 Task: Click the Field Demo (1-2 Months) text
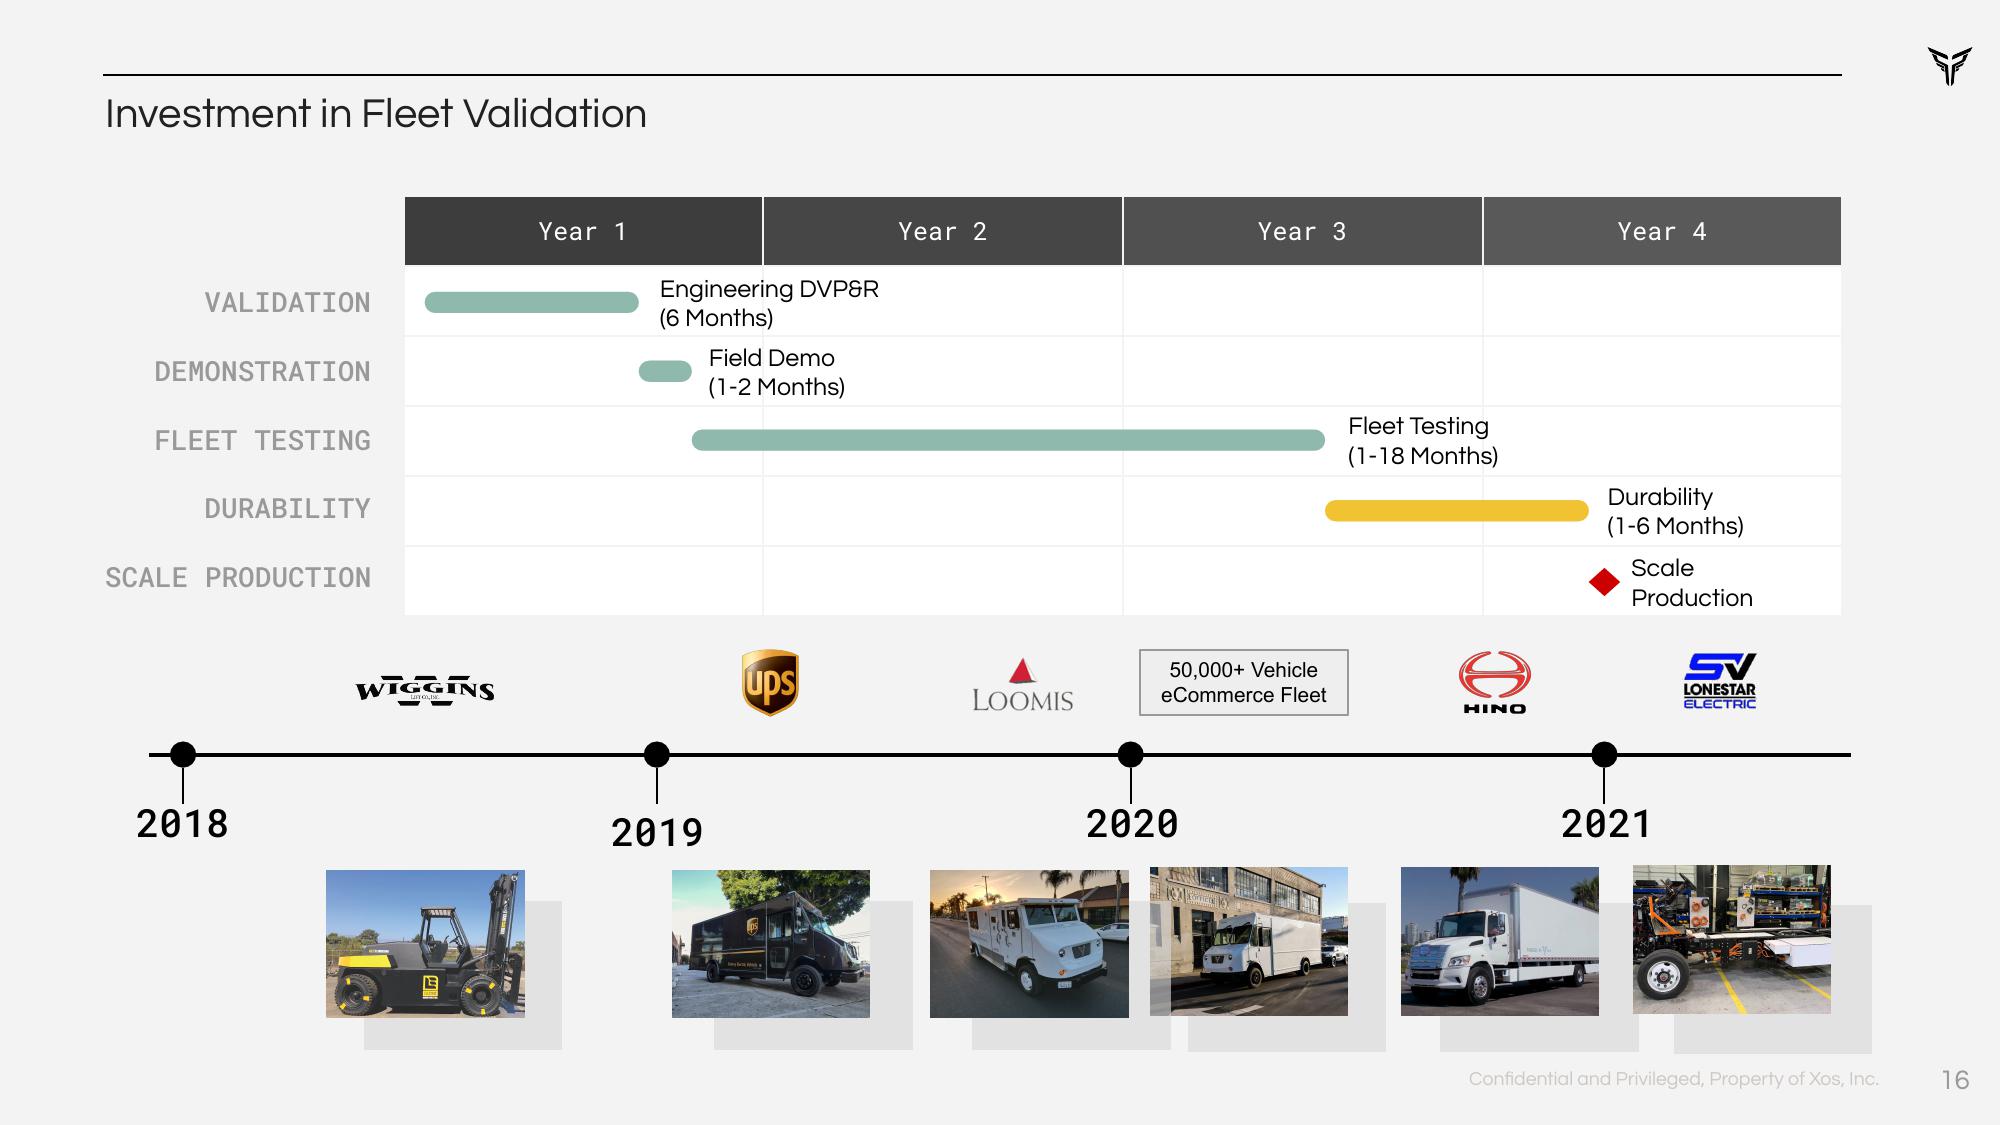(x=776, y=372)
